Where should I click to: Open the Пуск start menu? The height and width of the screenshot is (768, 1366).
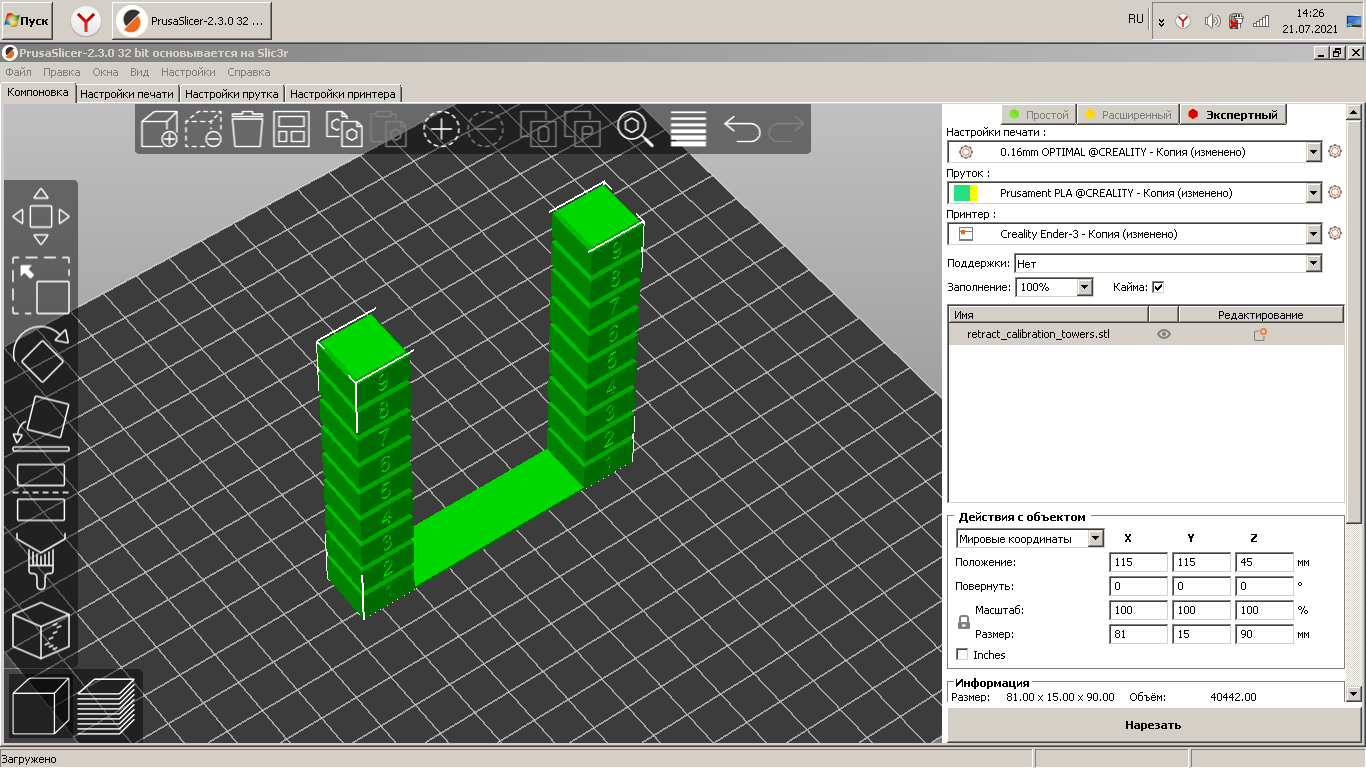click(x=28, y=20)
